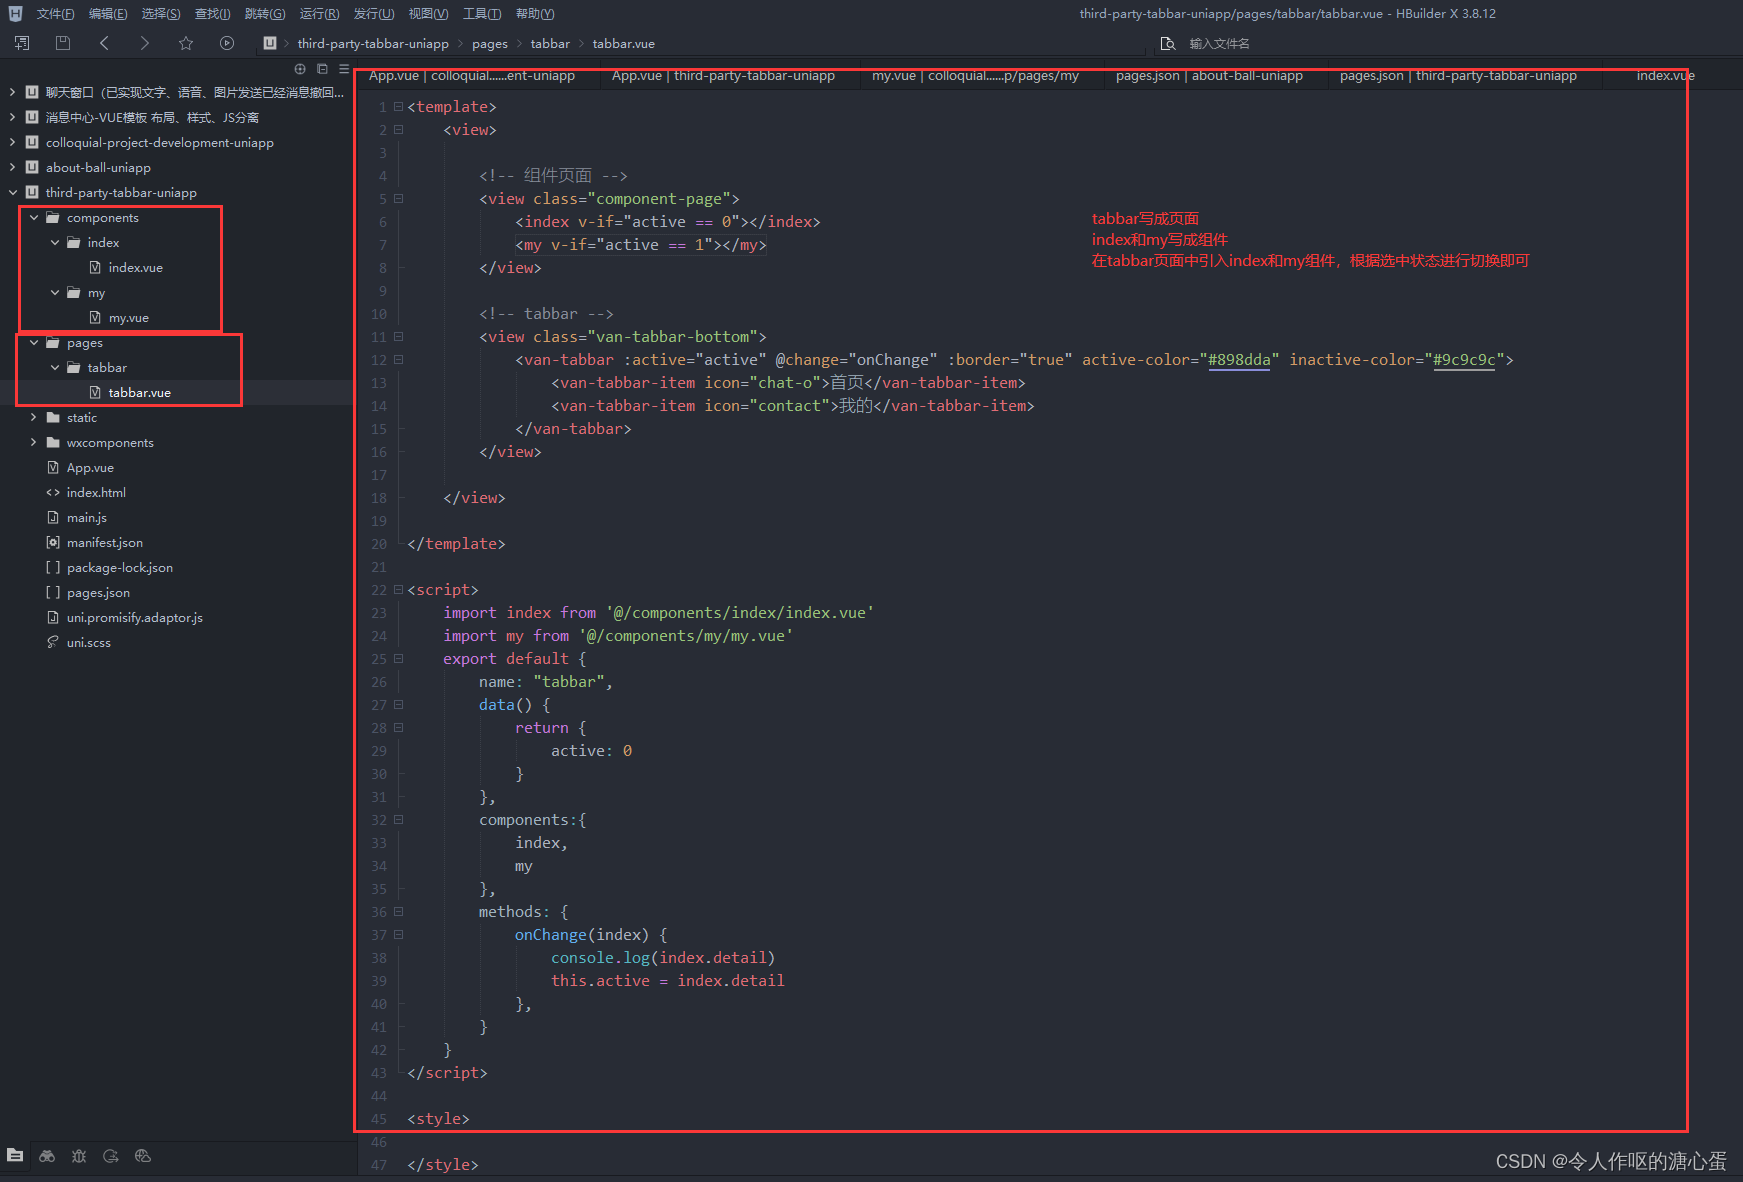Click the third-party-tabbar-uniapp breadcrumb
The width and height of the screenshot is (1743, 1182).
[373, 44]
